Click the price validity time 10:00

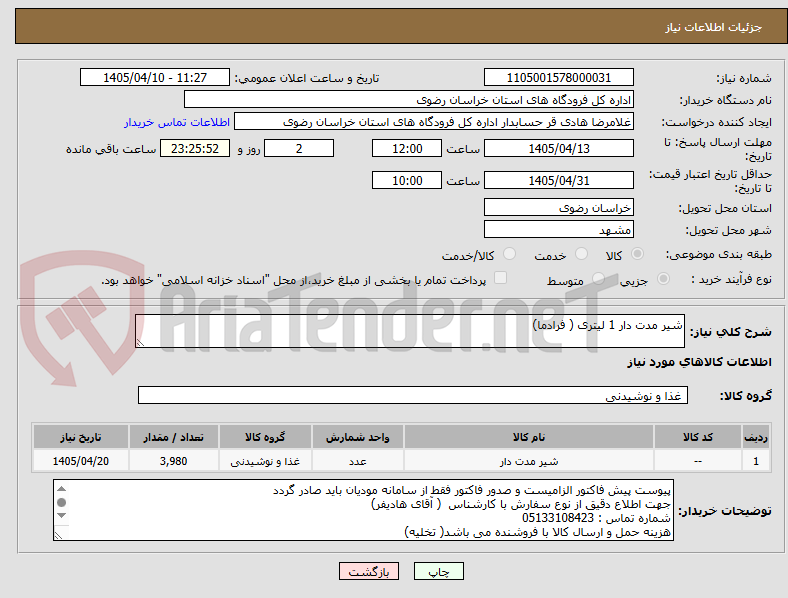pos(407,180)
